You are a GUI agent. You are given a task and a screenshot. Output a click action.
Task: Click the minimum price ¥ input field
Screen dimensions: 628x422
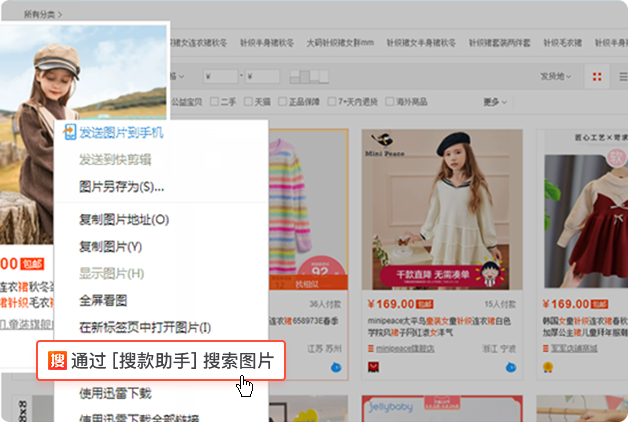click(221, 76)
